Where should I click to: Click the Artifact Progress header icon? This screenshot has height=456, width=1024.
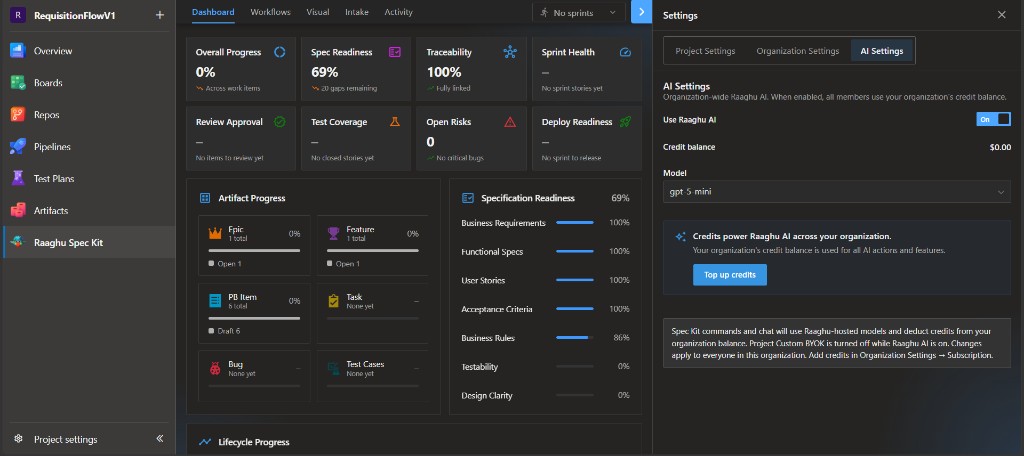(x=205, y=198)
